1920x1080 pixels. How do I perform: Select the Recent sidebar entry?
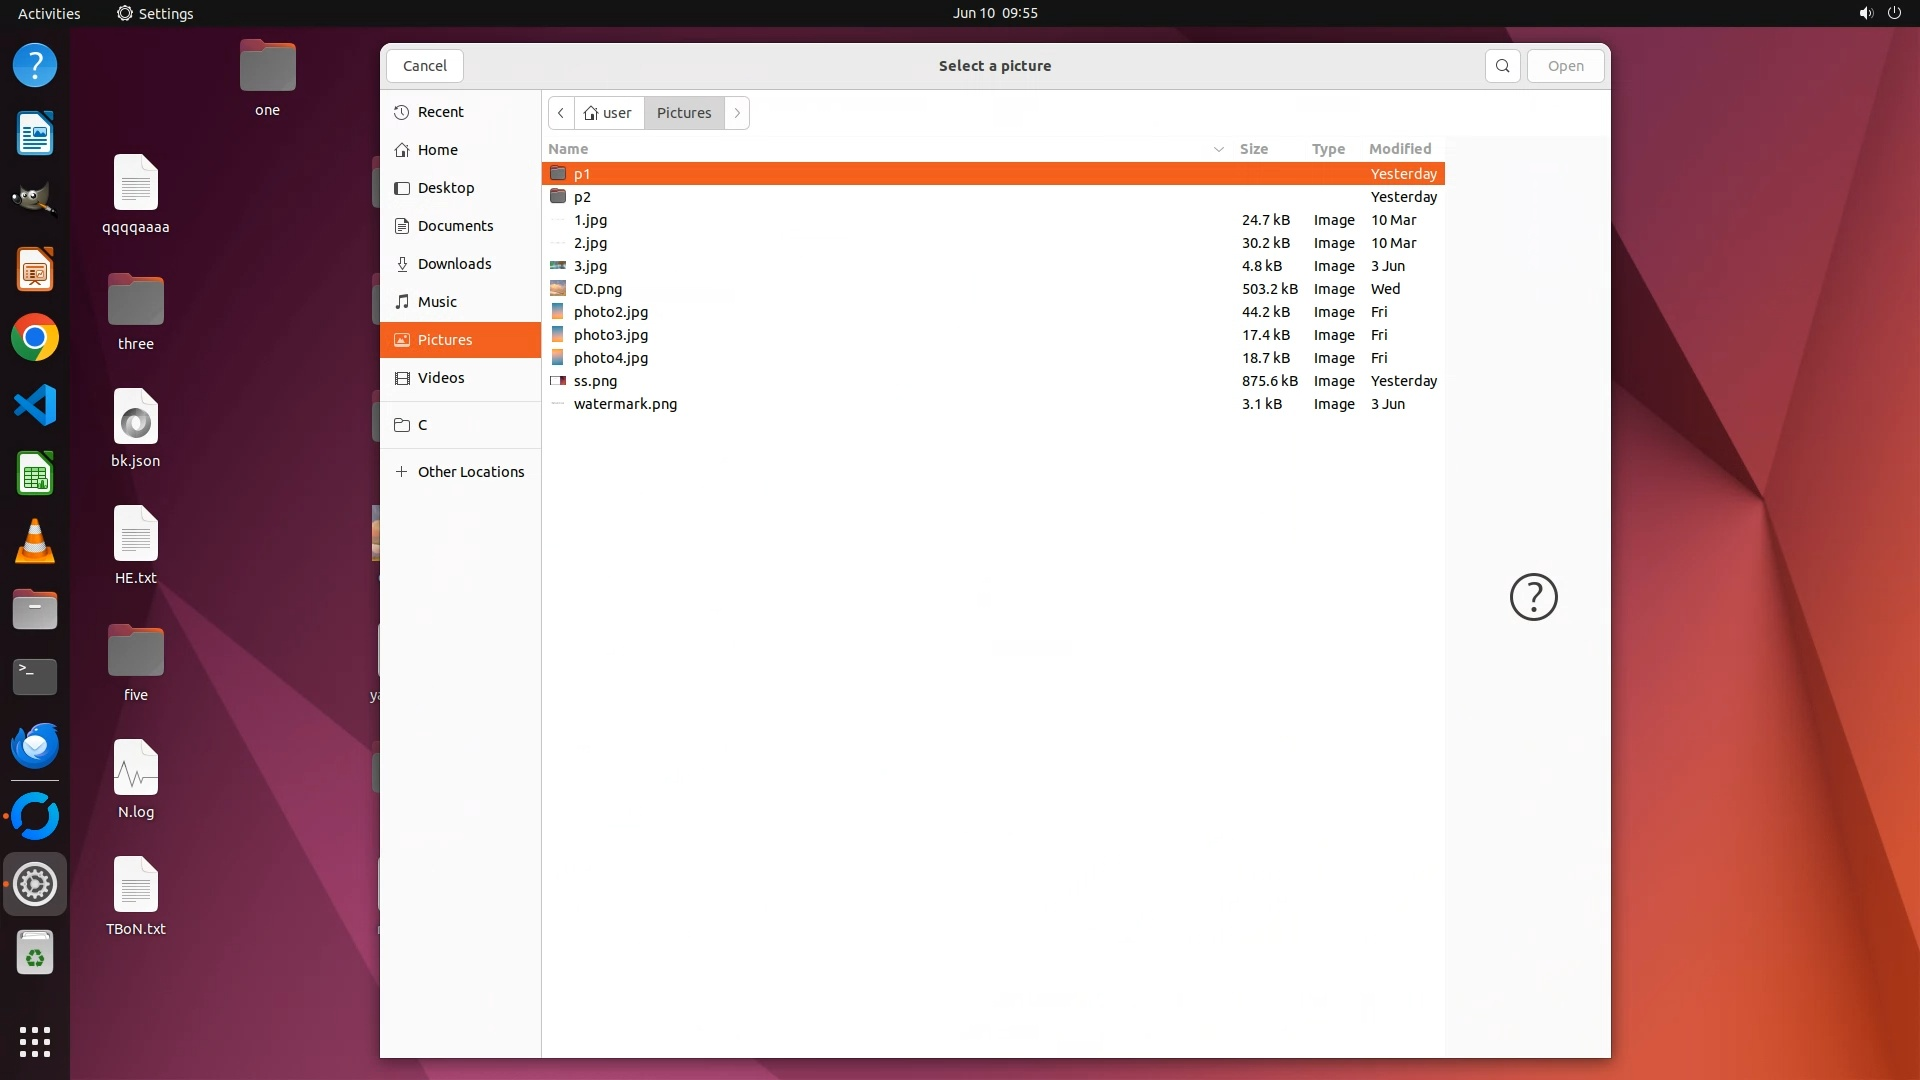point(440,112)
